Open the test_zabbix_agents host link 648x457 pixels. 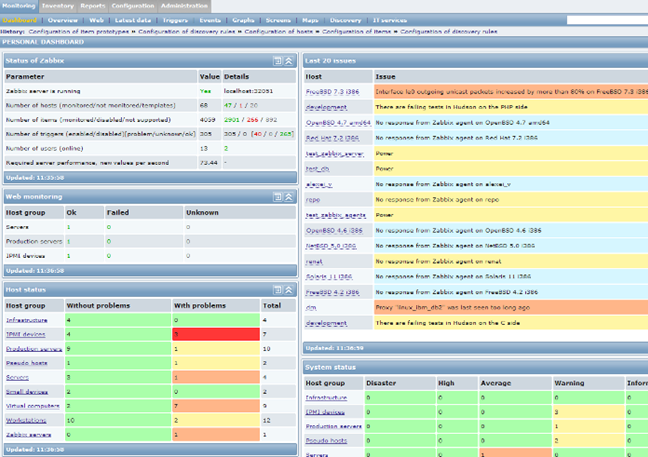(336, 215)
